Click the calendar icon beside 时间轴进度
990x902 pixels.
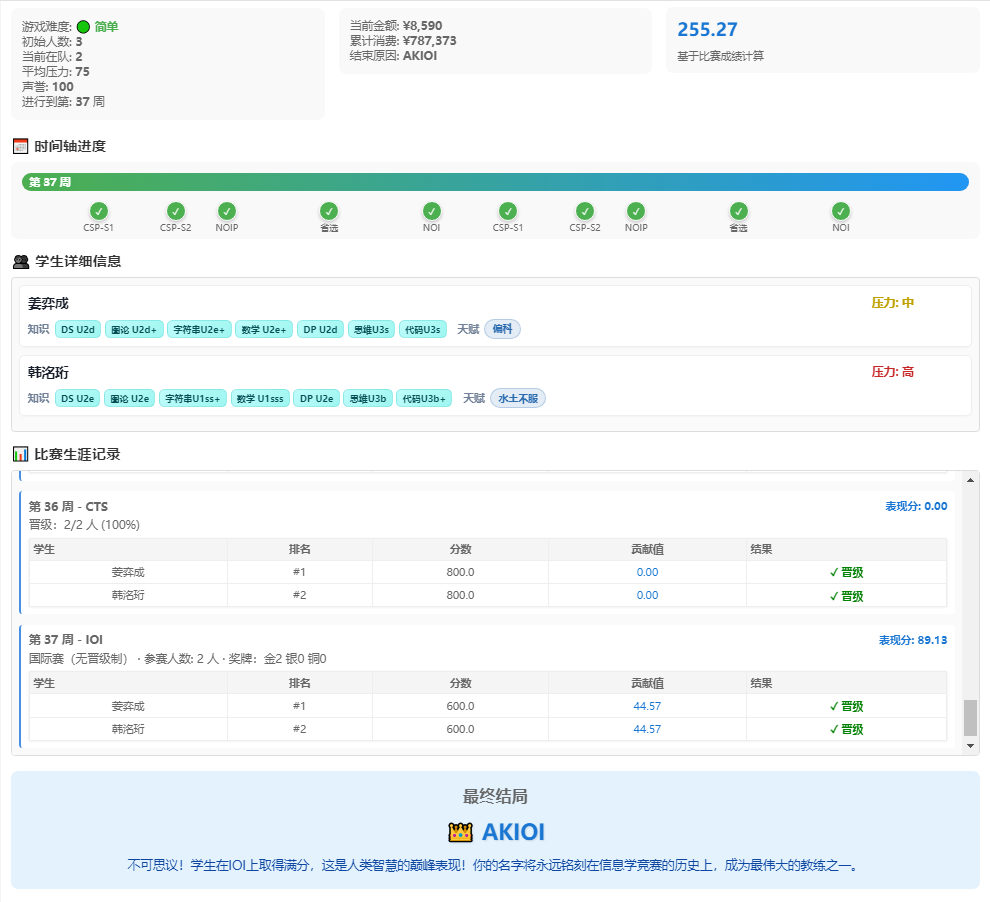[20, 146]
